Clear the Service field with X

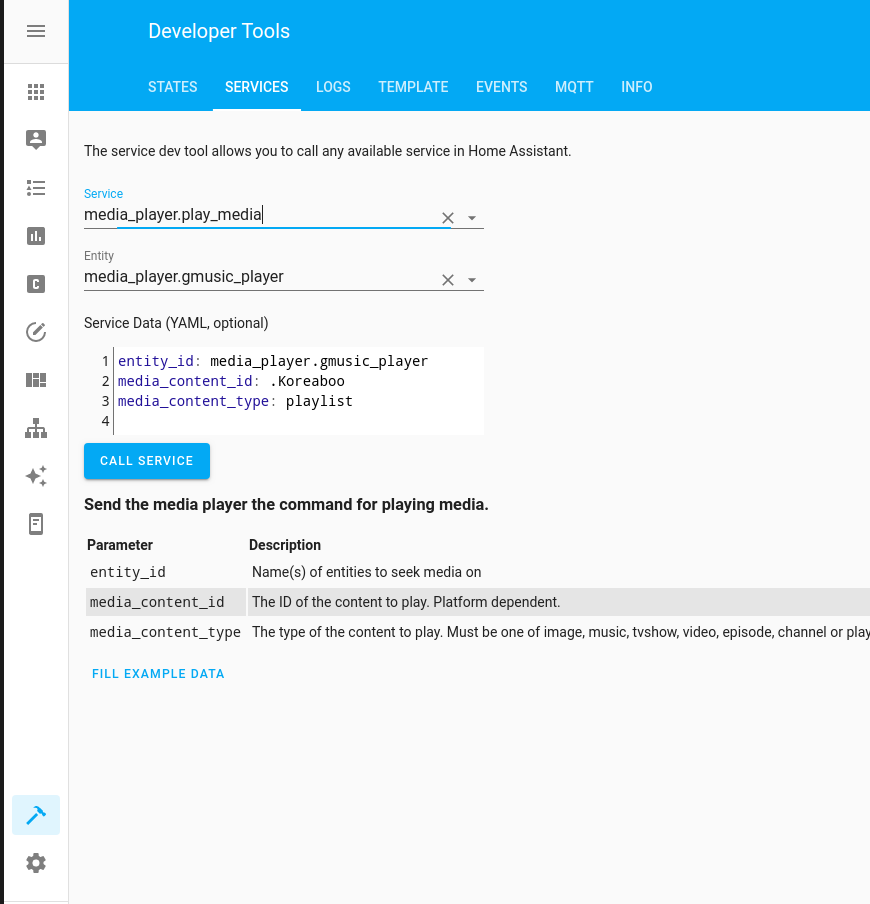pos(447,218)
